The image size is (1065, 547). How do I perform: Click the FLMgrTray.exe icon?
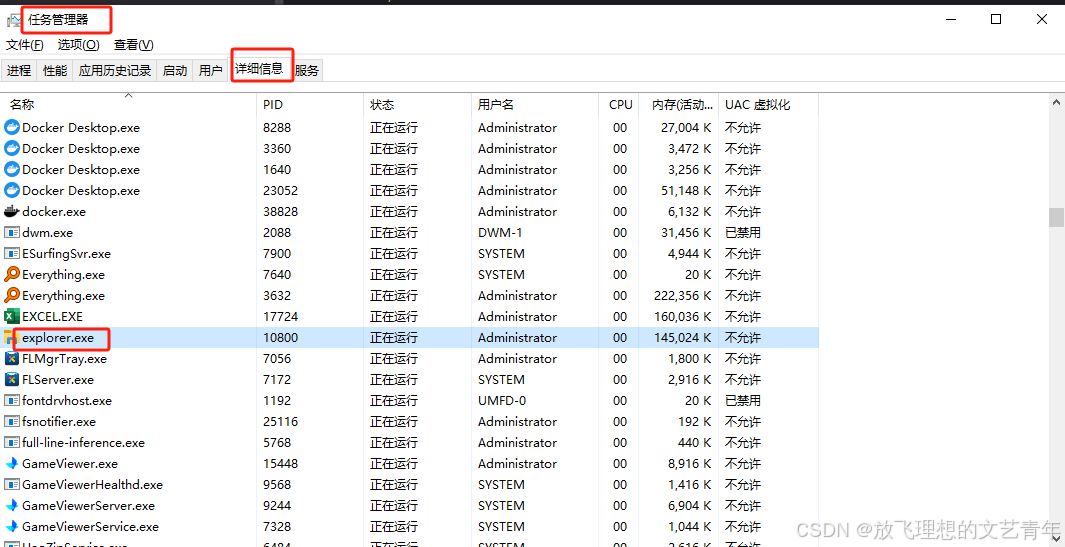(x=12, y=358)
